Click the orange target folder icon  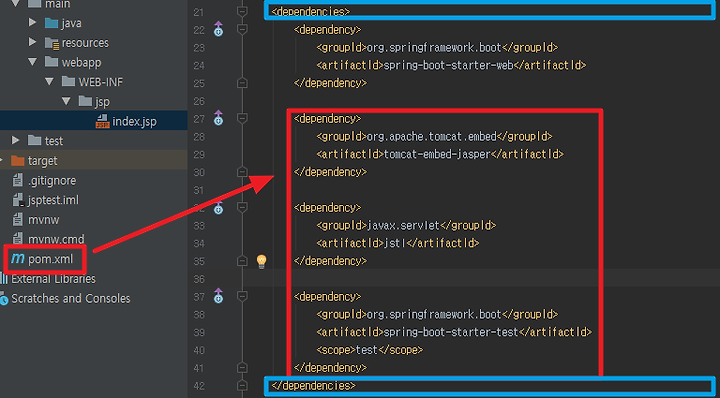click(17, 161)
